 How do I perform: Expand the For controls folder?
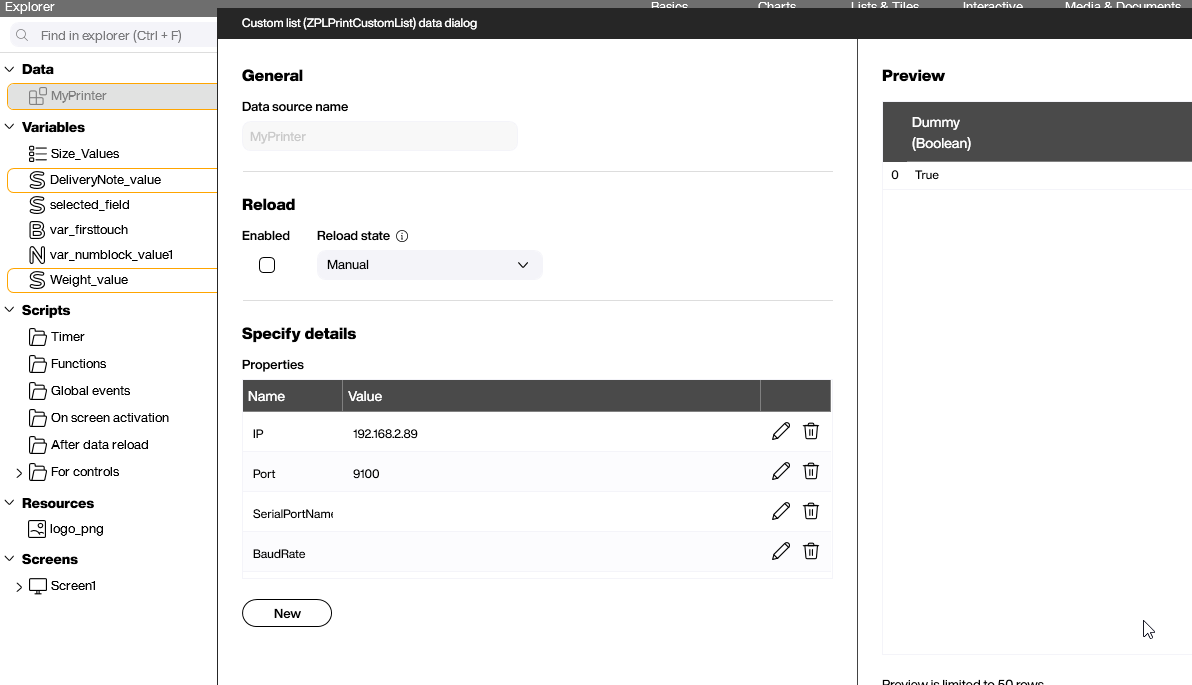19,473
